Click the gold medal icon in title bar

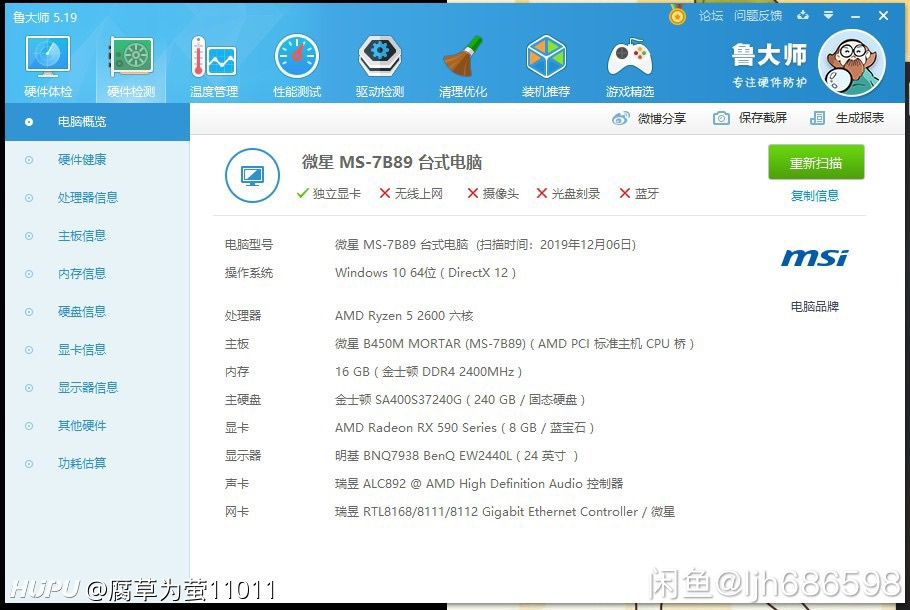point(677,15)
